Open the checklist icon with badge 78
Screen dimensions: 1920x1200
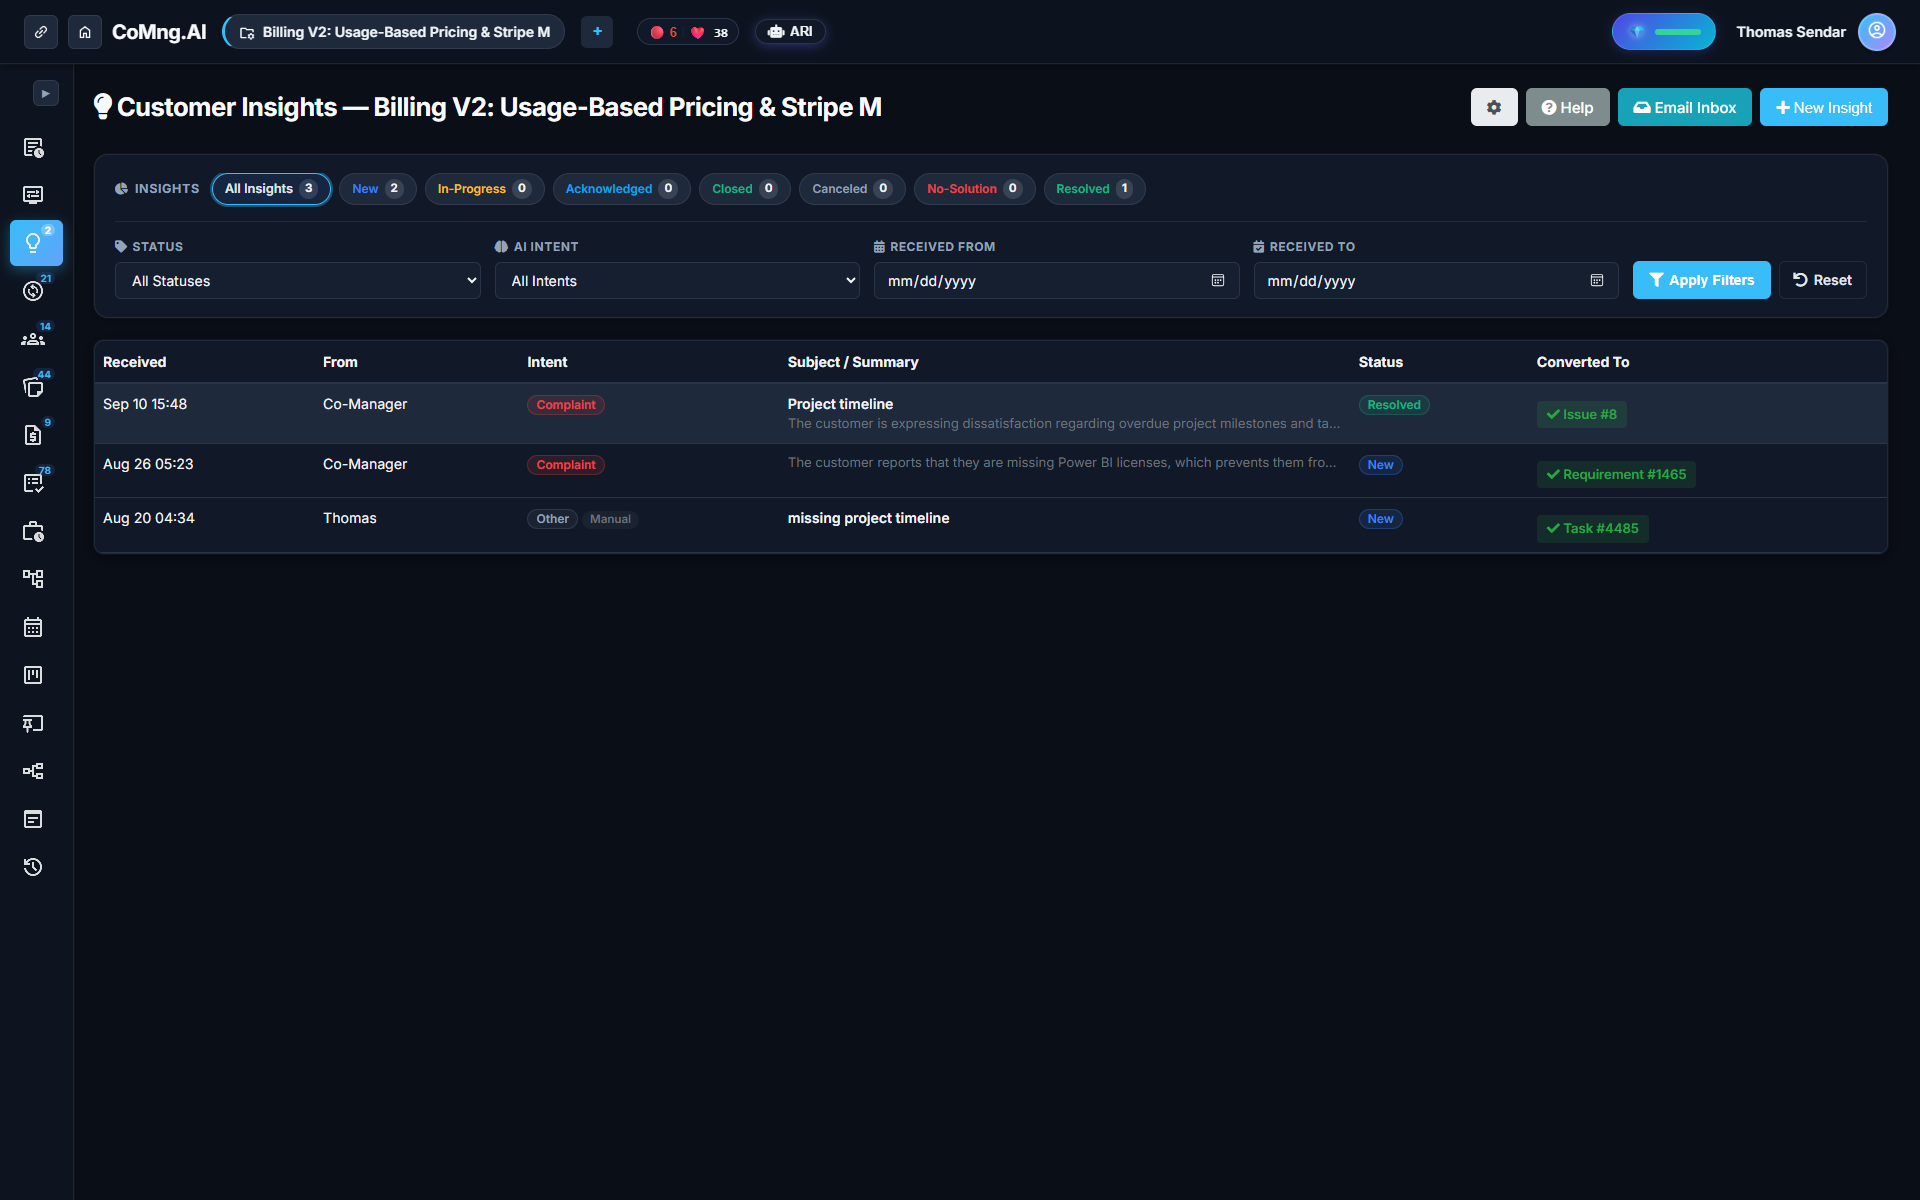pos(33,483)
